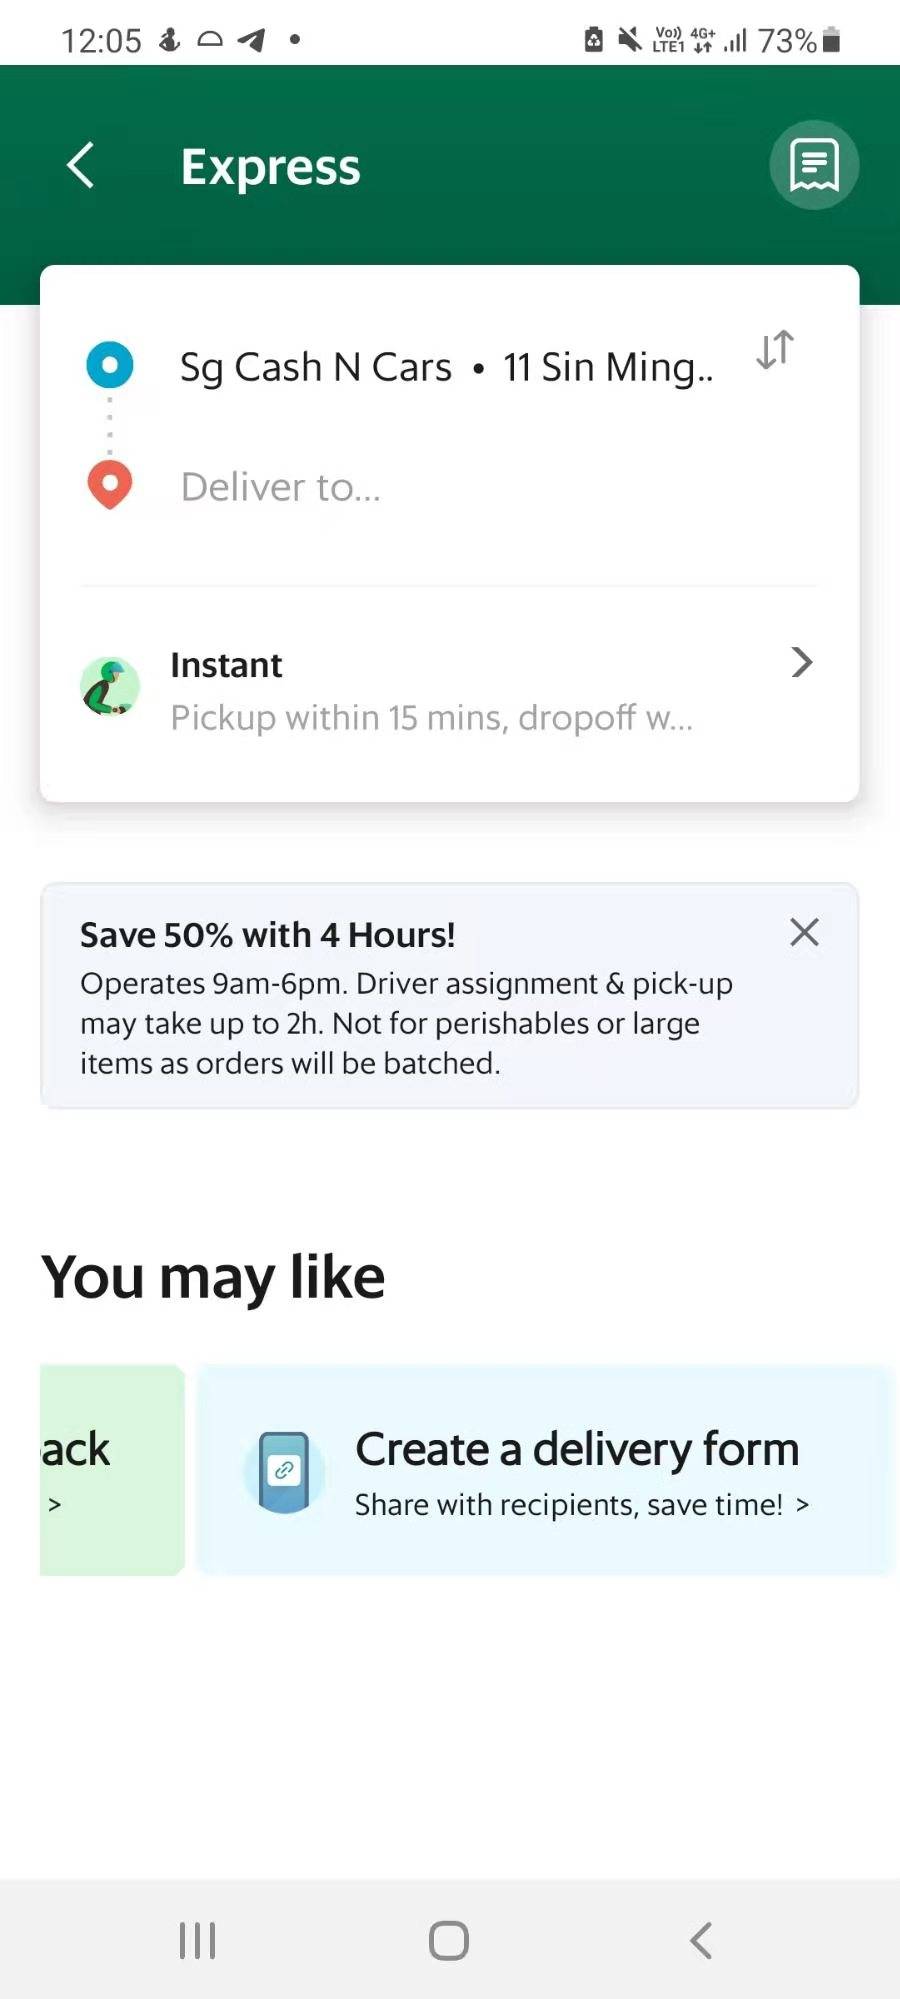Tap the mobile signal strength indicator
900x1999 pixels.
737,40
